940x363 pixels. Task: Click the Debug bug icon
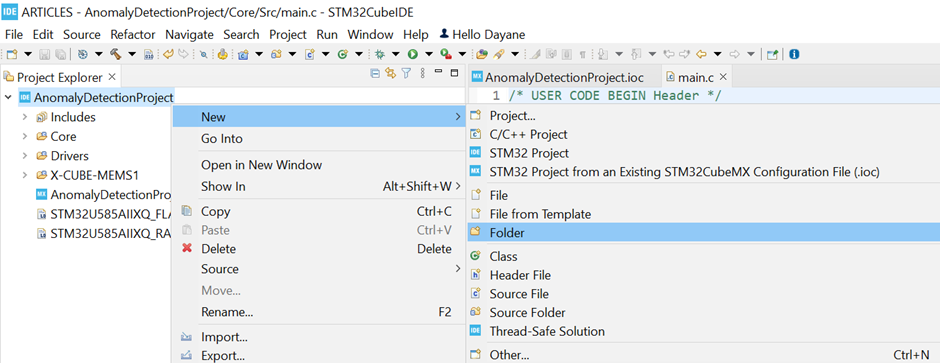coord(379,54)
